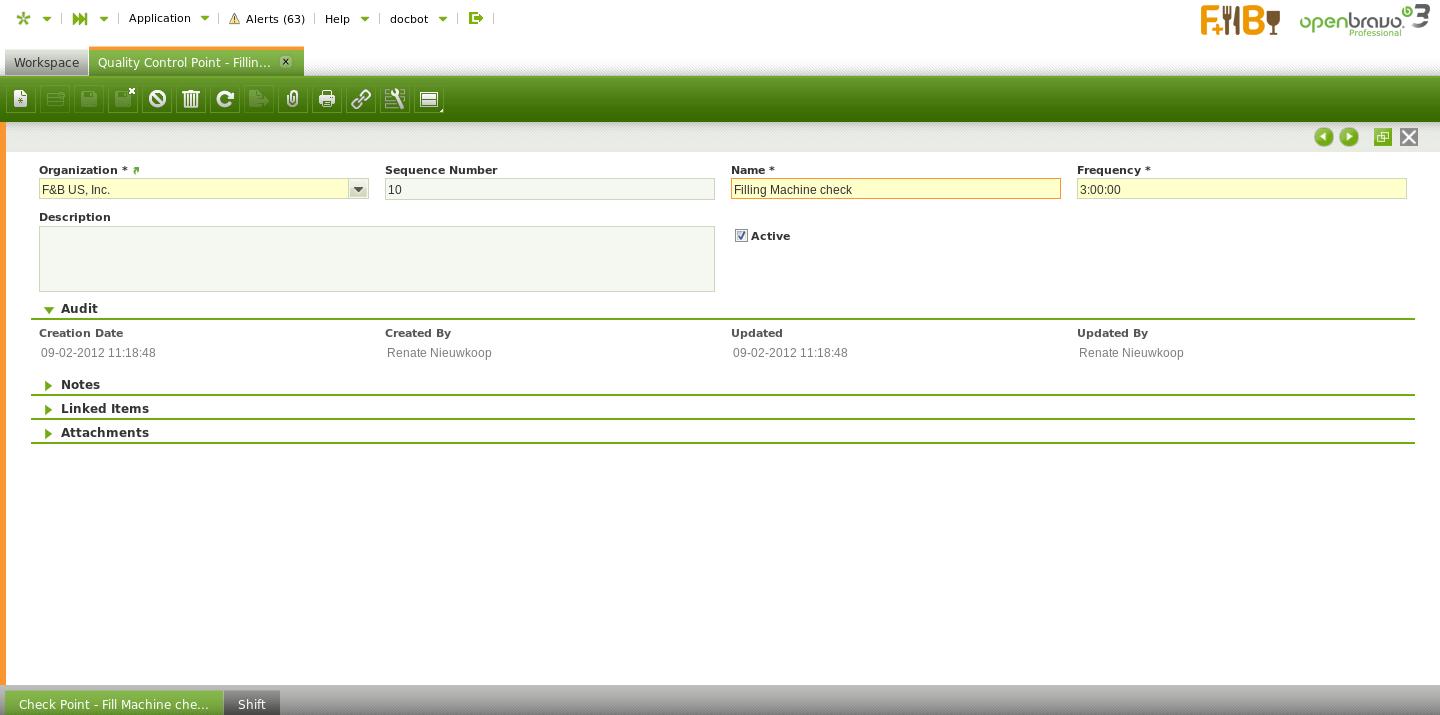Image resolution: width=1440 pixels, height=715 pixels.
Task: Open Alerts (63) link
Action: pyautogui.click(x=267, y=19)
